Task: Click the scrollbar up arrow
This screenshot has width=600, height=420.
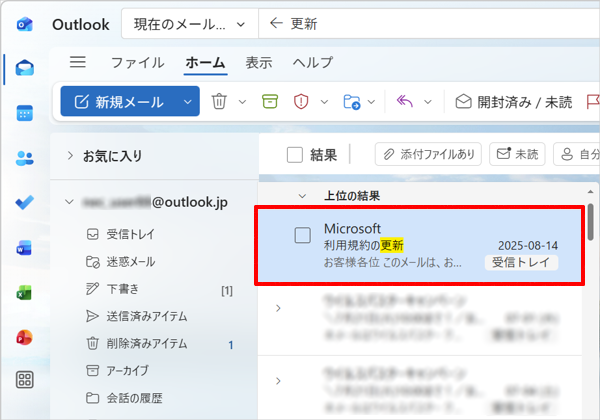Action: point(591,191)
